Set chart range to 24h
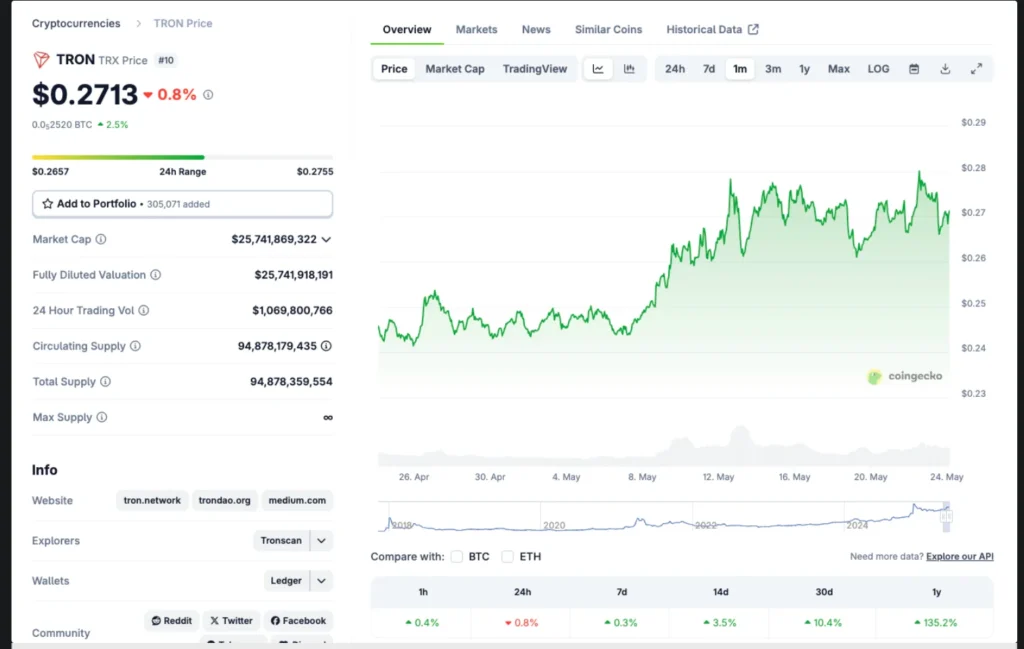 675,69
